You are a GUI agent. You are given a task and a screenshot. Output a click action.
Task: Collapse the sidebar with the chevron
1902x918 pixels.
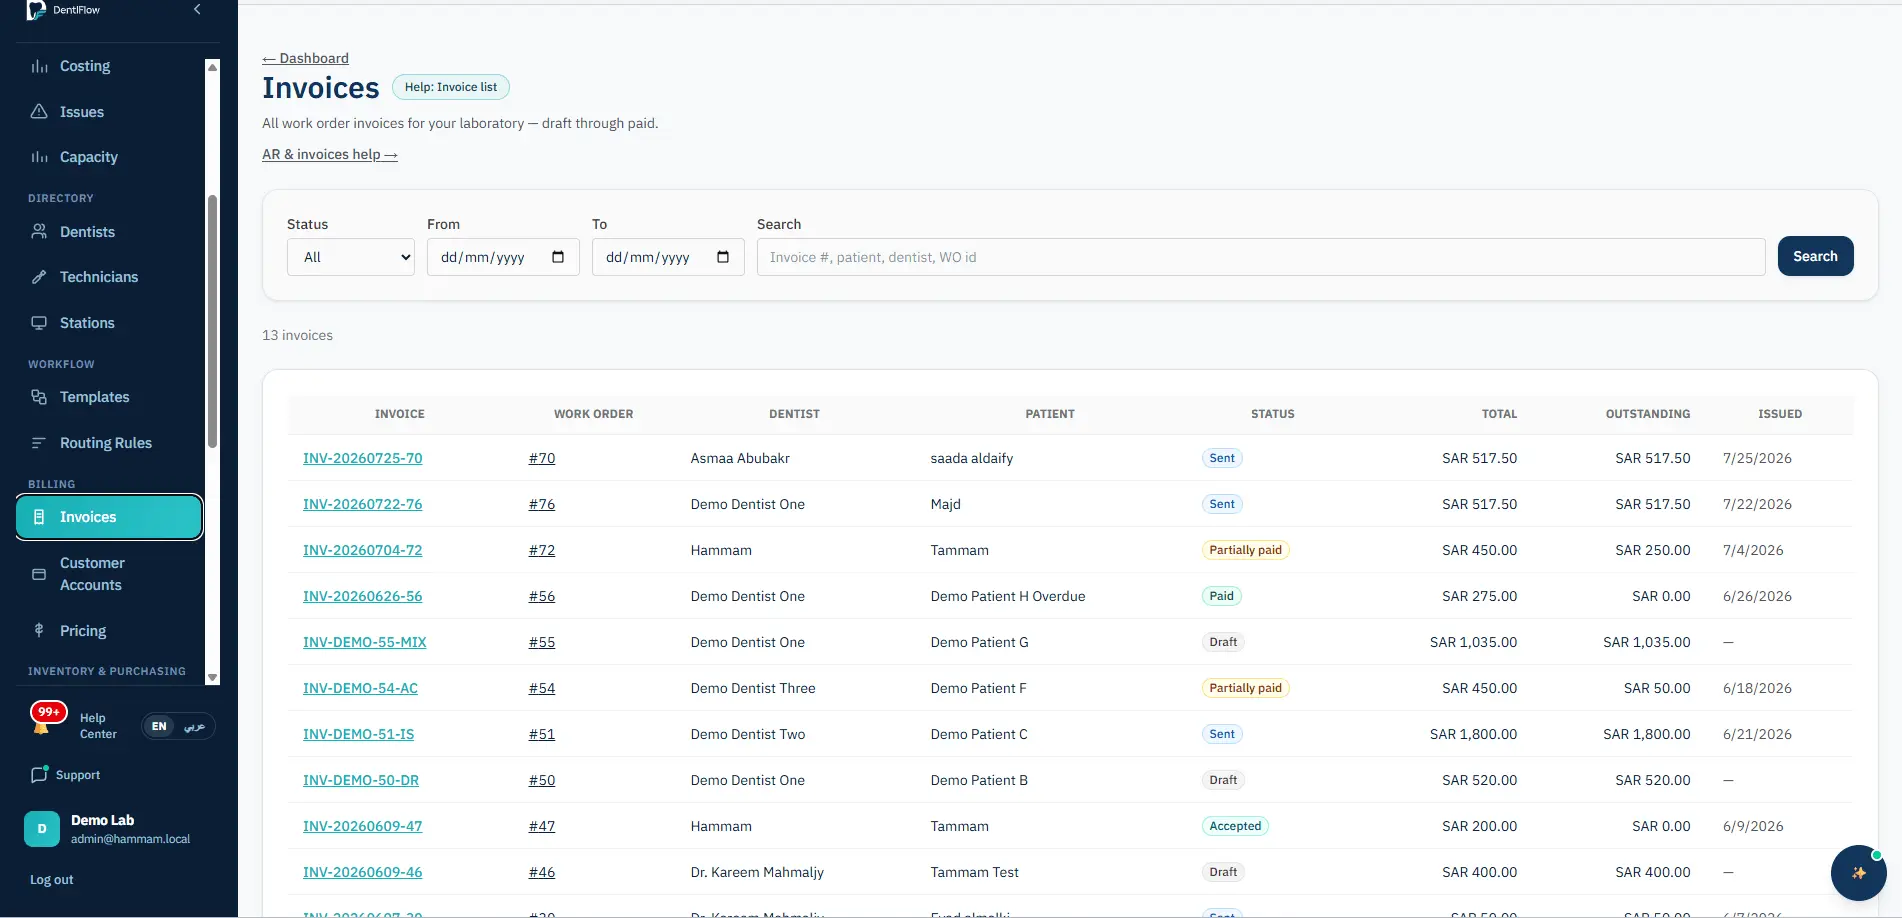click(197, 9)
